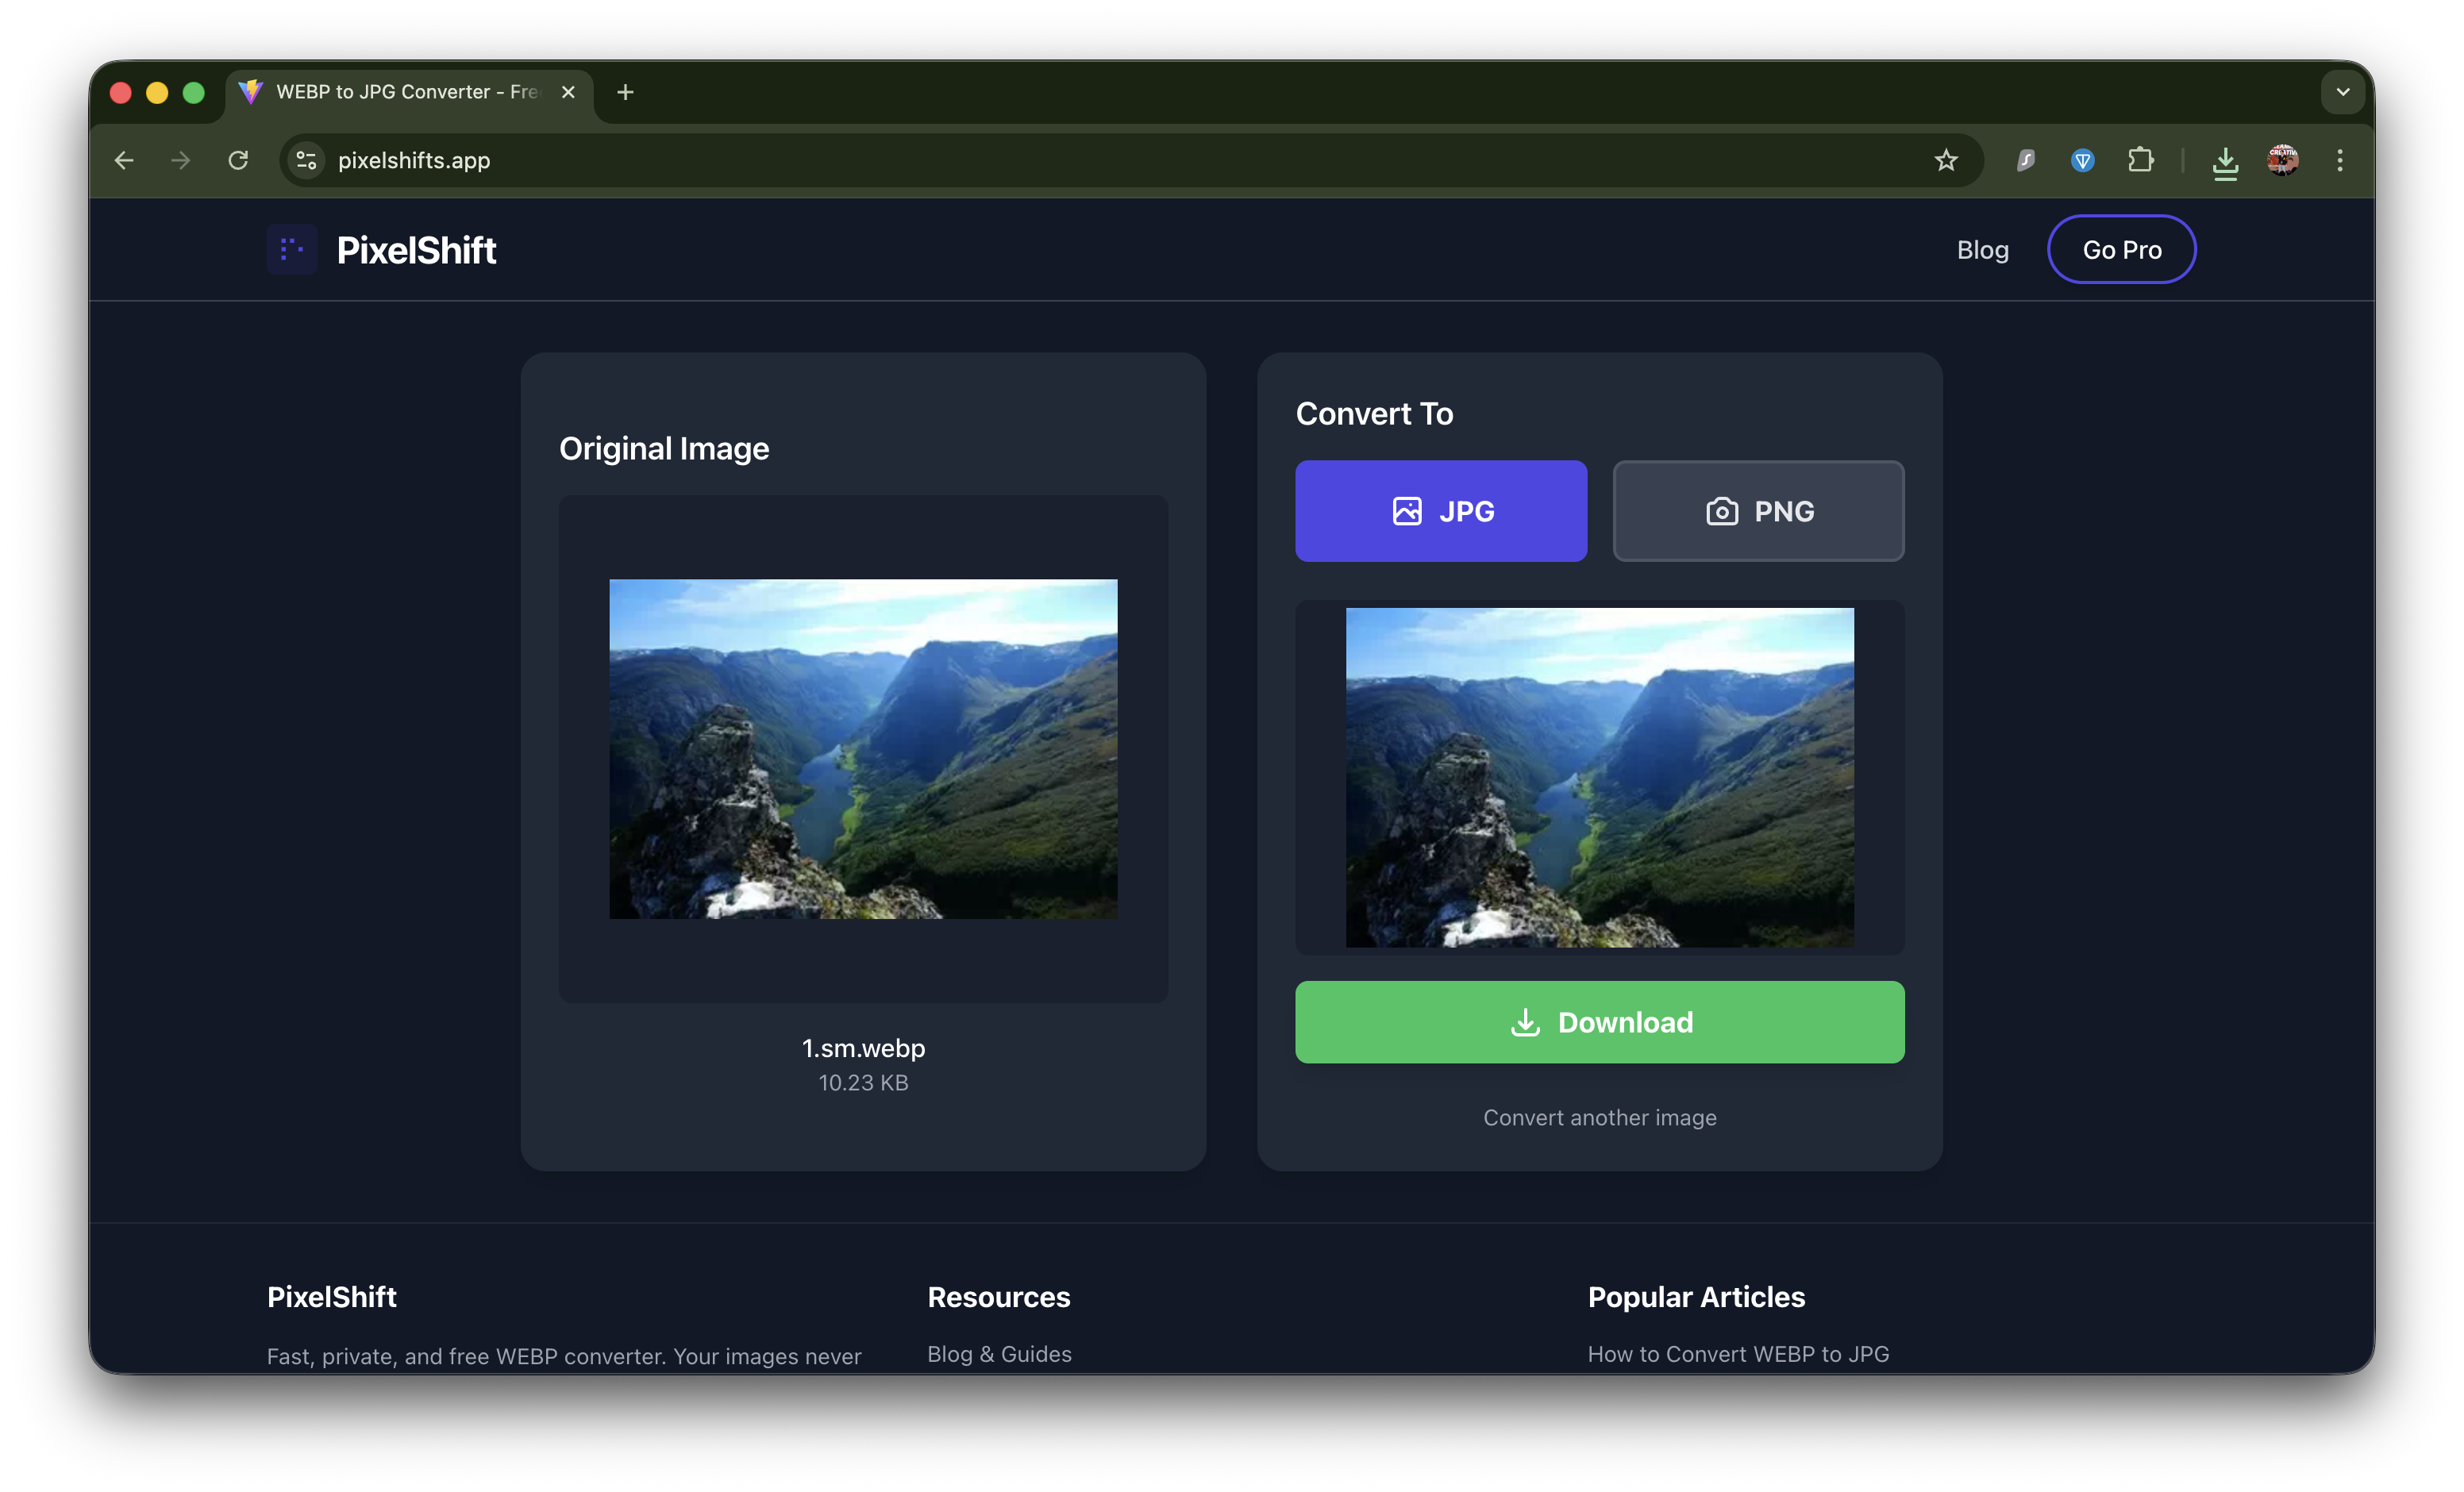Click the PixelShift logo icon

(292, 249)
